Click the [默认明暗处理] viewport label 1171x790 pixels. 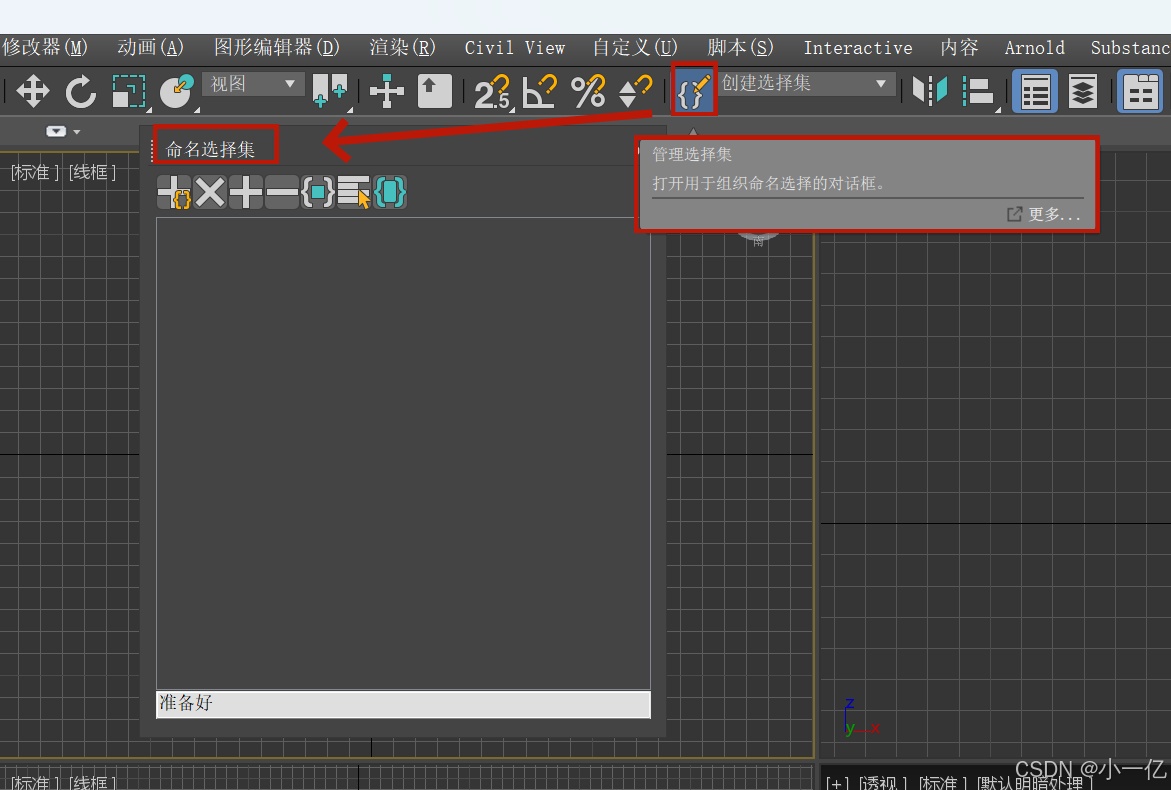1034,783
